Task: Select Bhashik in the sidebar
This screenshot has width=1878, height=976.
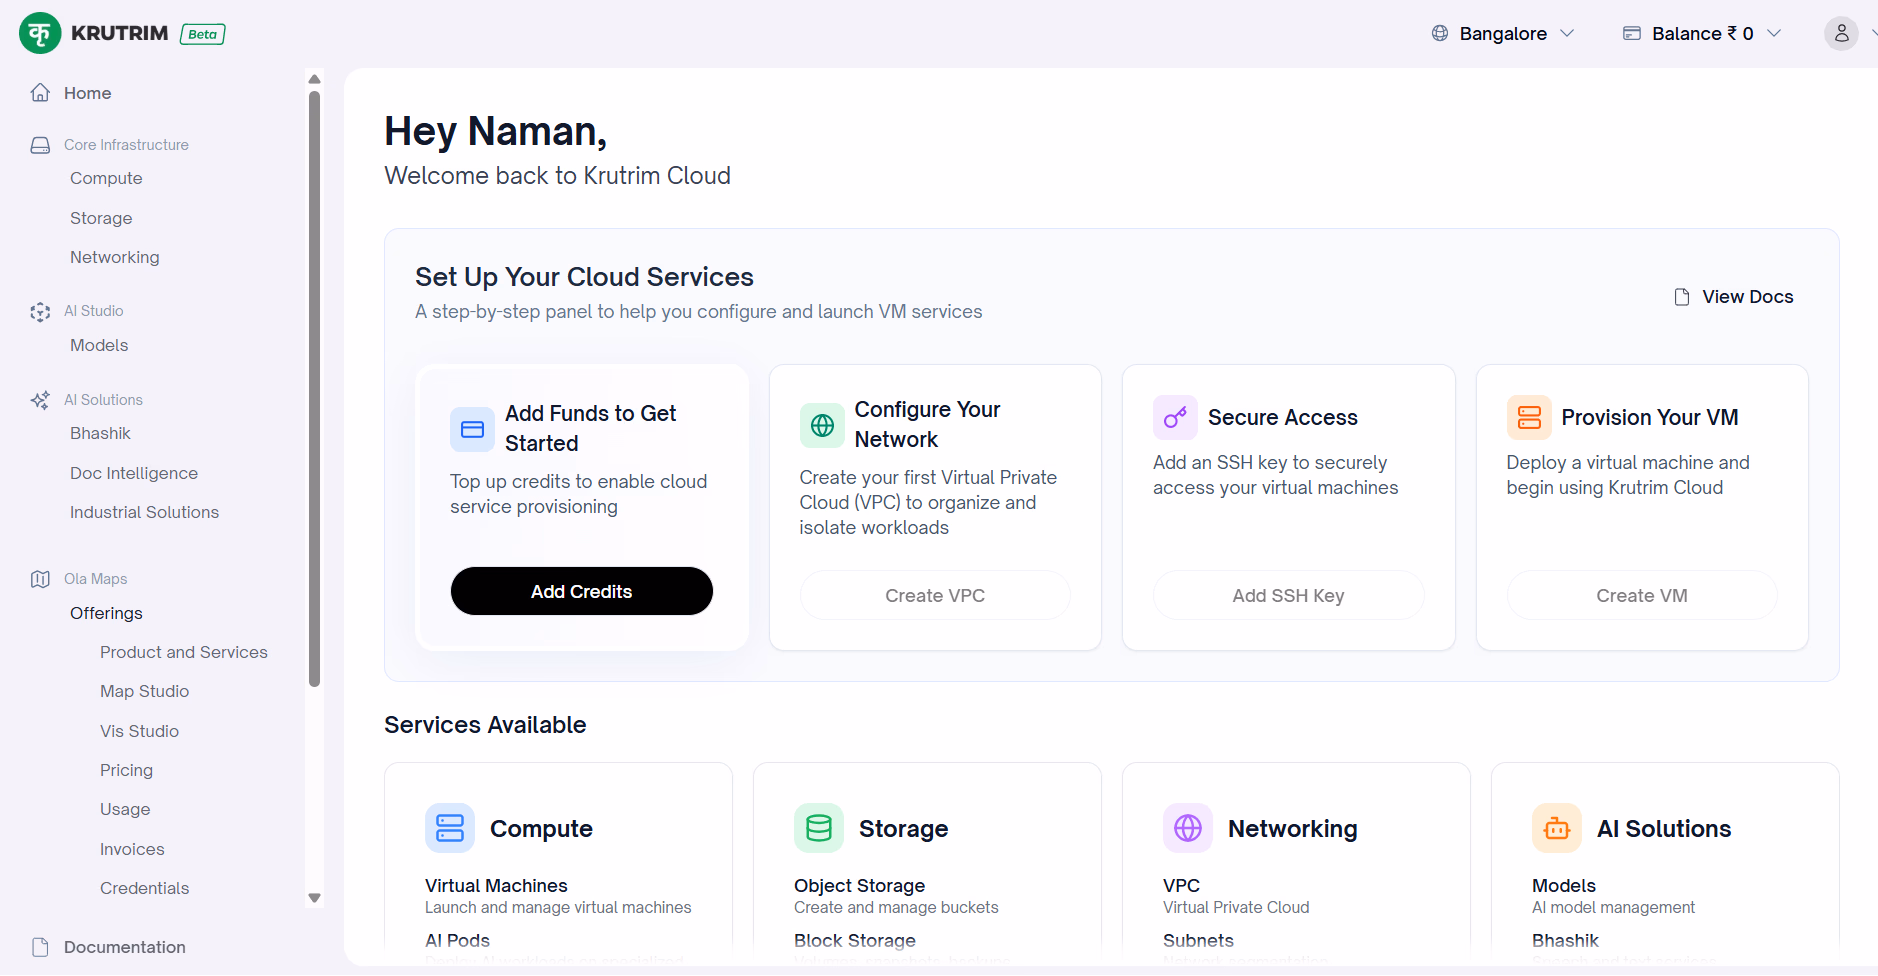Action: click(x=100, y=433)
